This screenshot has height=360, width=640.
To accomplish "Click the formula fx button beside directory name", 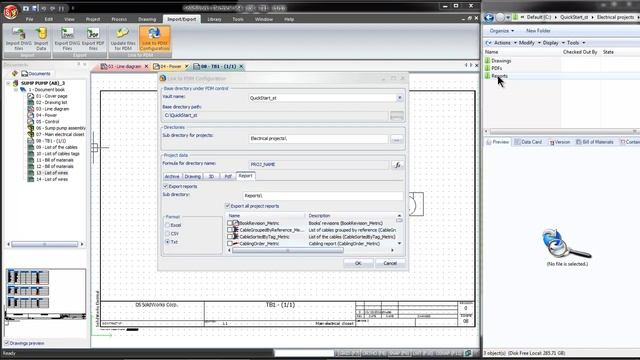I will pyautogui.click(x=397, y=164).
